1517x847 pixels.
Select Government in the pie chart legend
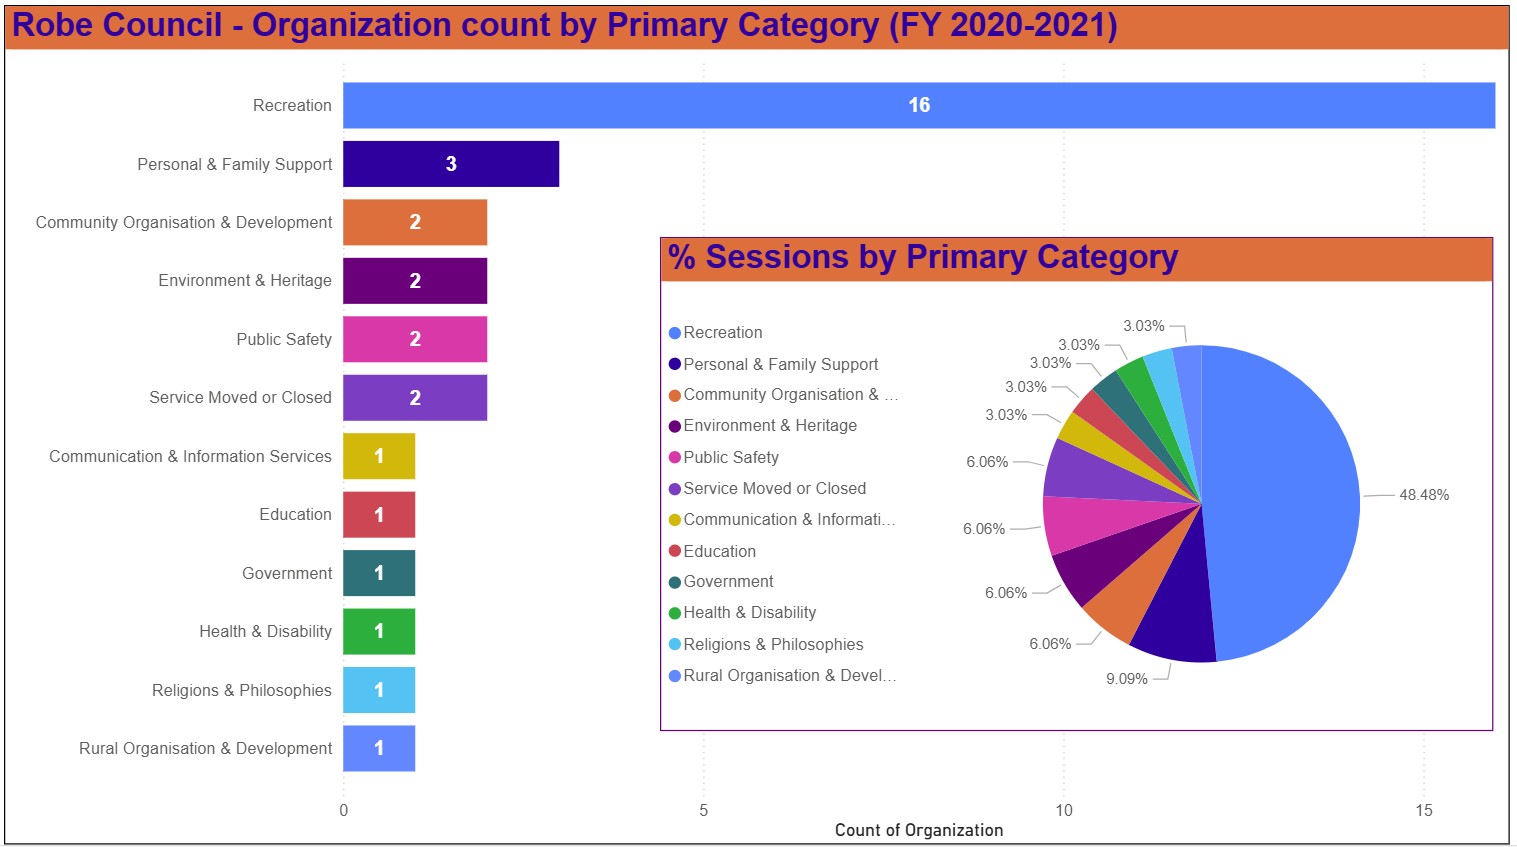pyautogui.click(x=728, y=581)
